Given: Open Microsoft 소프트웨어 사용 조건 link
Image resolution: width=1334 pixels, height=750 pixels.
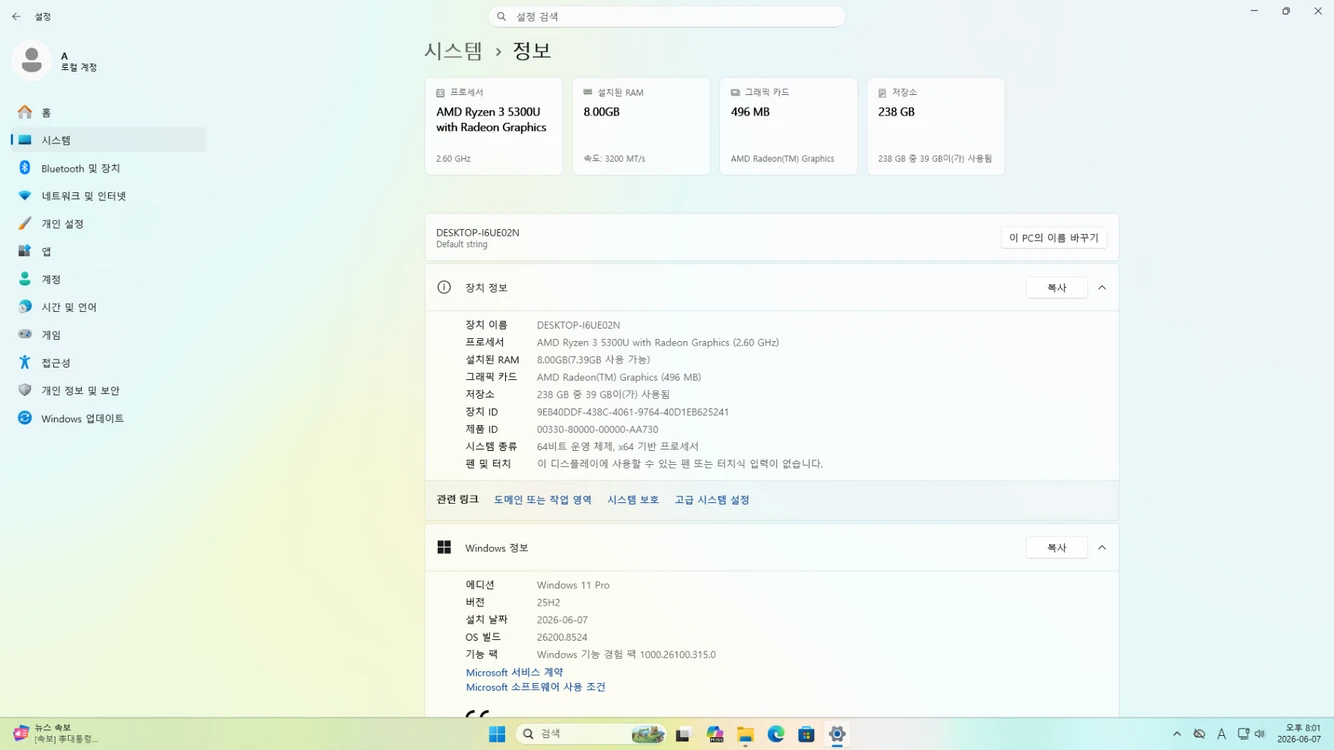Looking at the screenshot, I should (535, 688).
